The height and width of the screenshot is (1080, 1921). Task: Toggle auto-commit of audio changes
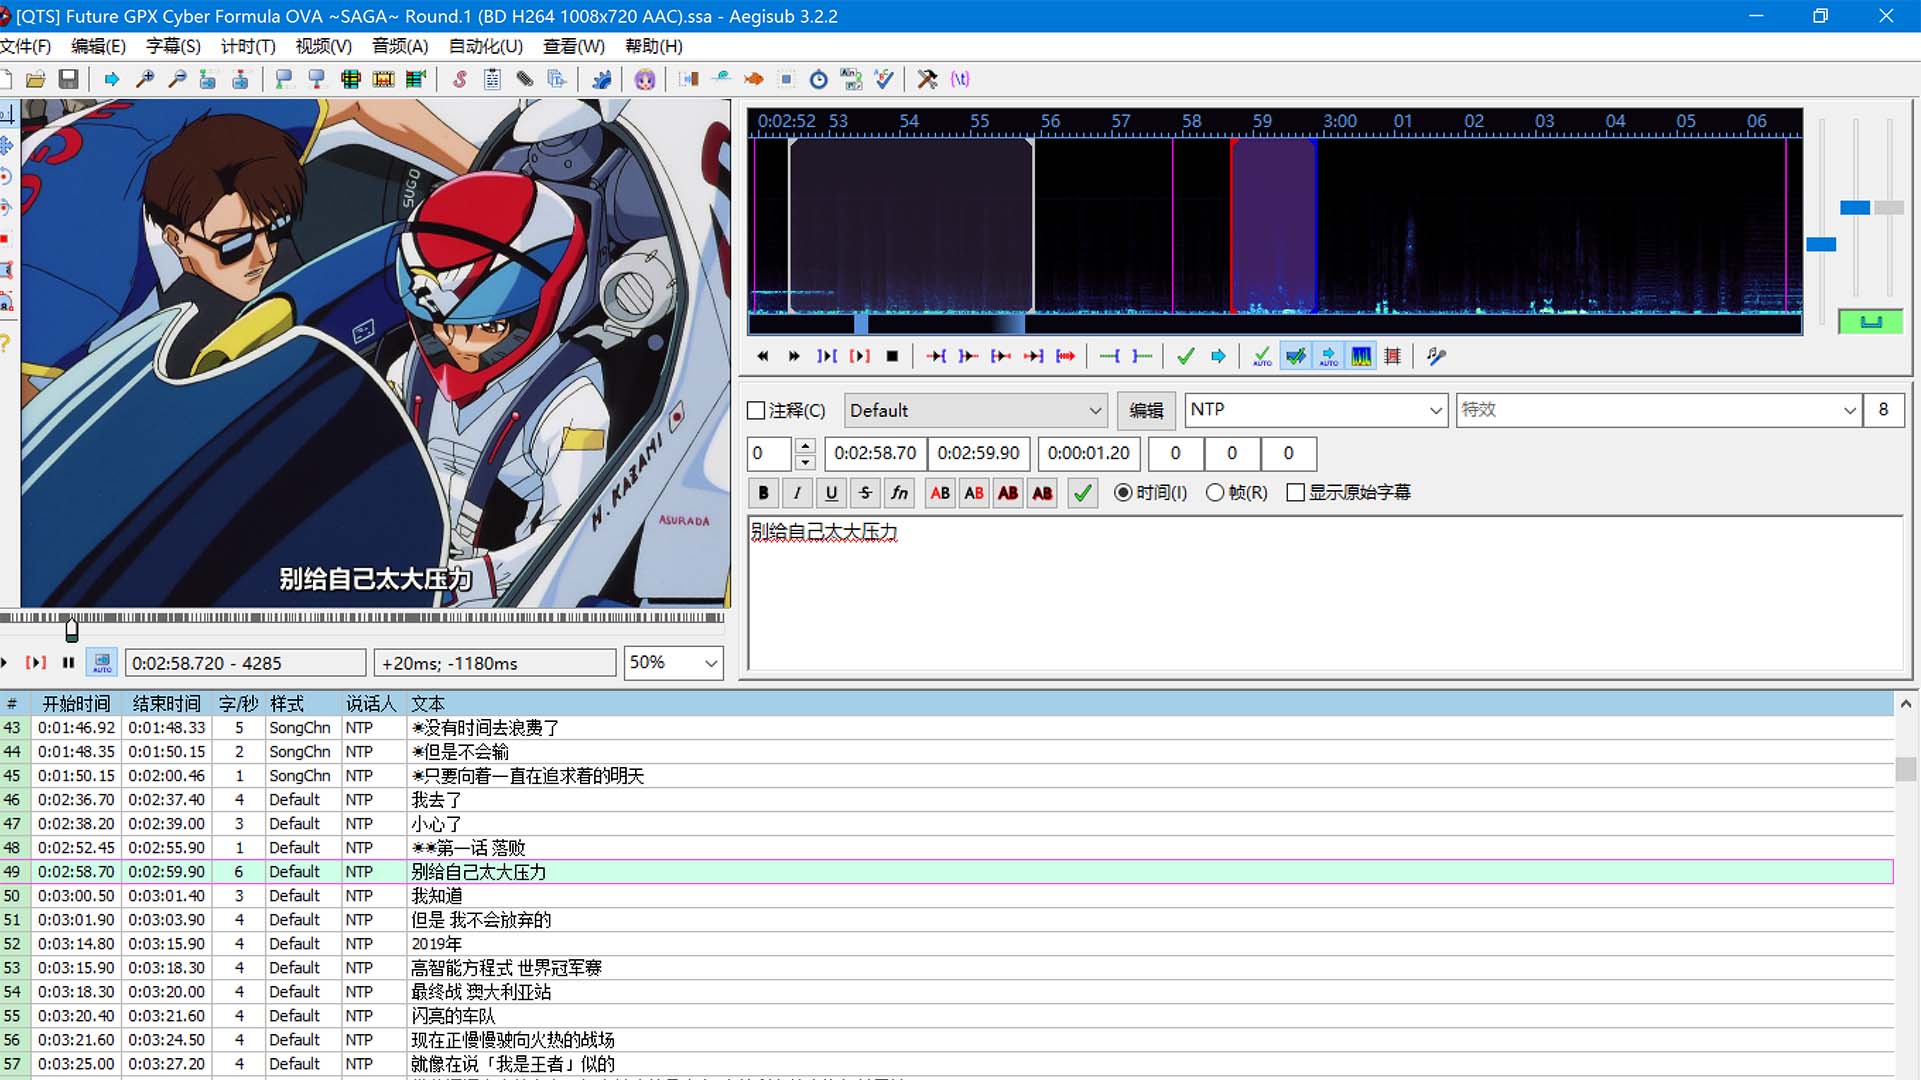click(1262, 356)
